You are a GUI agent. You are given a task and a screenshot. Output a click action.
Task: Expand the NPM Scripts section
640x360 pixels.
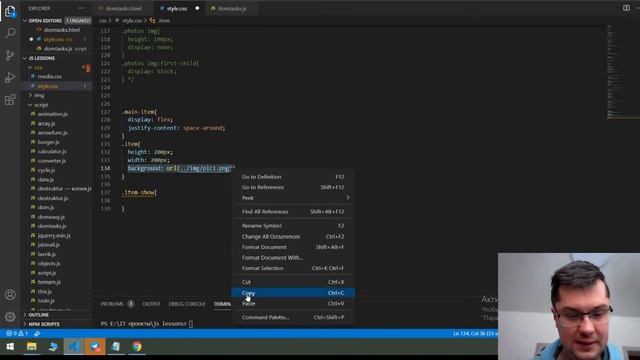pyautogui.click(x=44, y=324)
